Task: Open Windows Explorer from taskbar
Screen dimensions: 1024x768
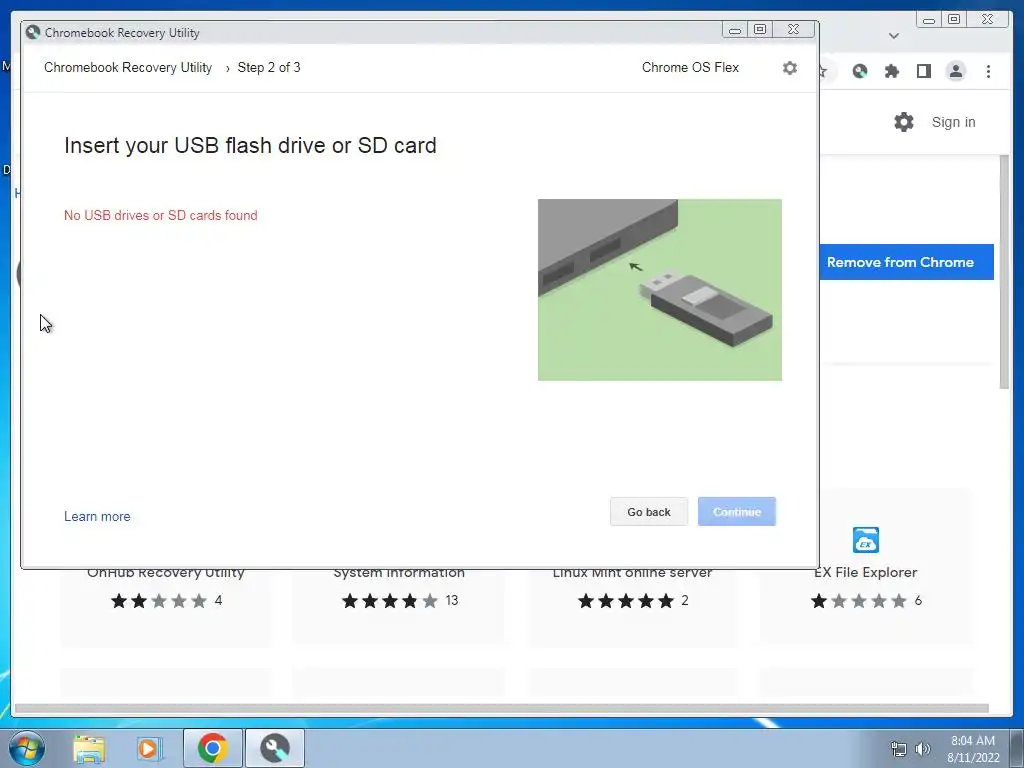Action: tap(89, 749)
